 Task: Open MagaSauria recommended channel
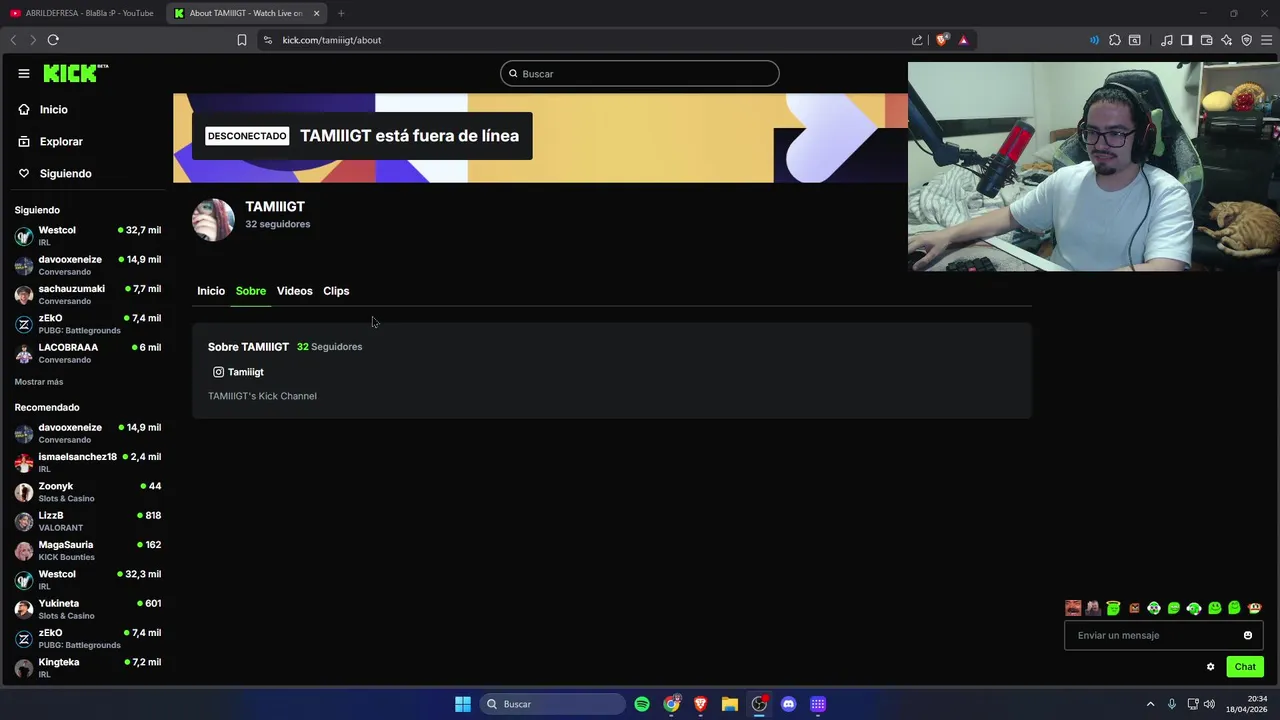[88, 550]
